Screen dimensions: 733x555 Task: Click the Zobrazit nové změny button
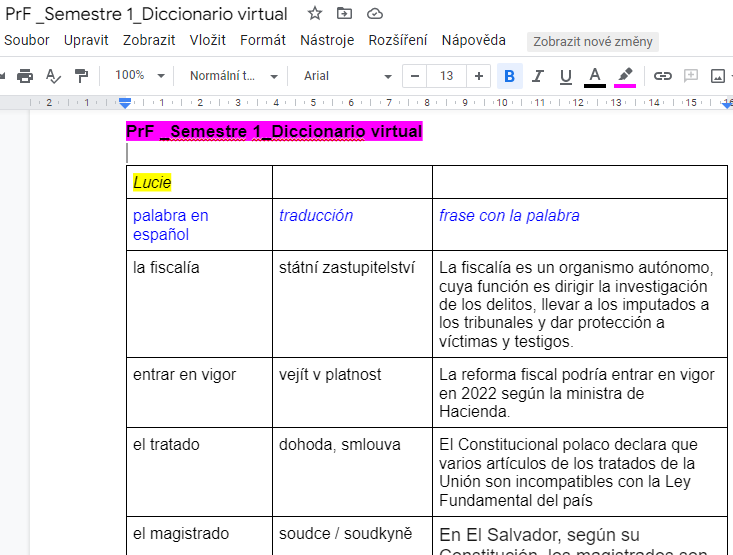click(593, 42)
